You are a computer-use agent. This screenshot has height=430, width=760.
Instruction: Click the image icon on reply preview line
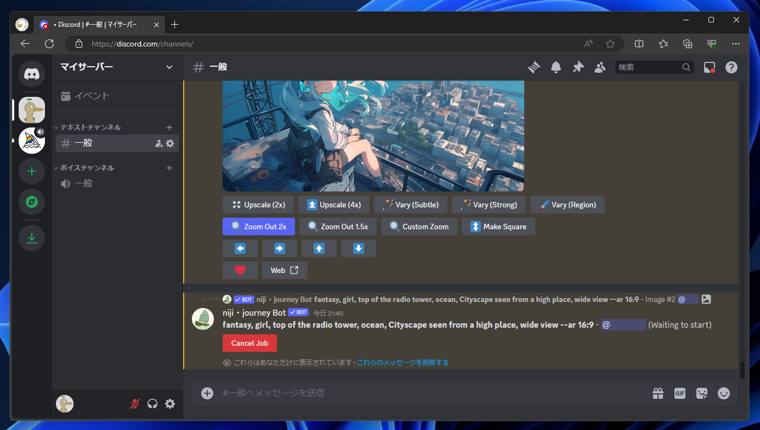coord(706,300)
